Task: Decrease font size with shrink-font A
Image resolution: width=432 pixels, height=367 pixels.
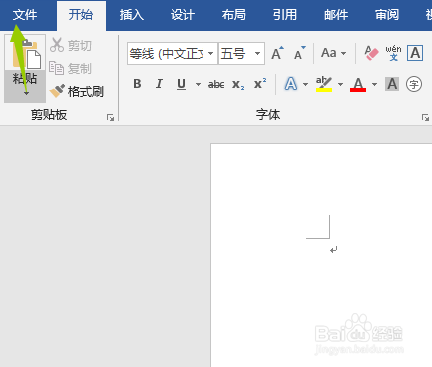Action: [300, 53]
